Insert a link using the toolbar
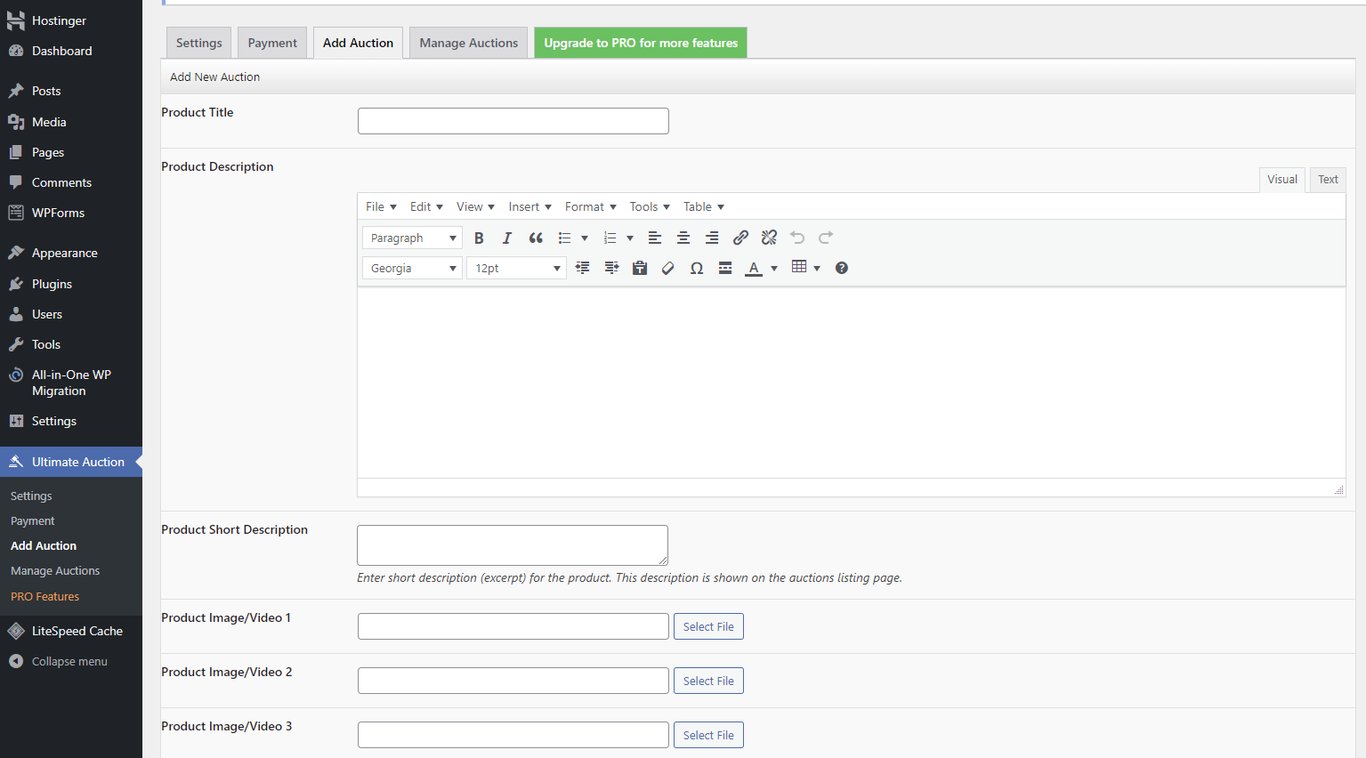The image size is (1366, 758). pos(740,237)
